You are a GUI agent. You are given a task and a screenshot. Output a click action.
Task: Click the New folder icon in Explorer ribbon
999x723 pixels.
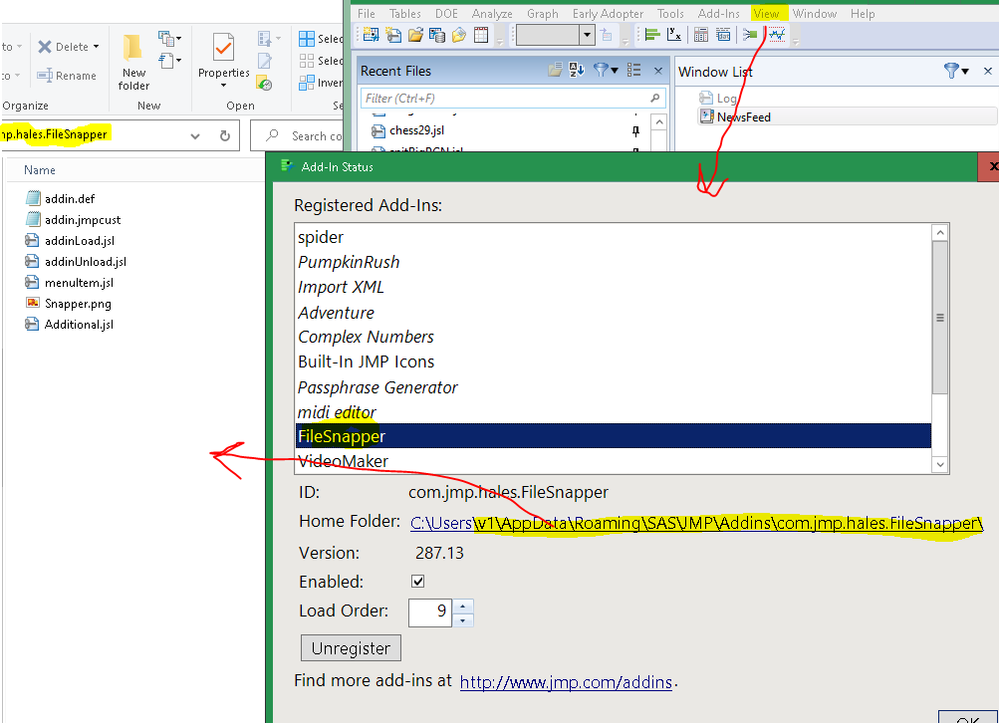(x=133, y=47)
